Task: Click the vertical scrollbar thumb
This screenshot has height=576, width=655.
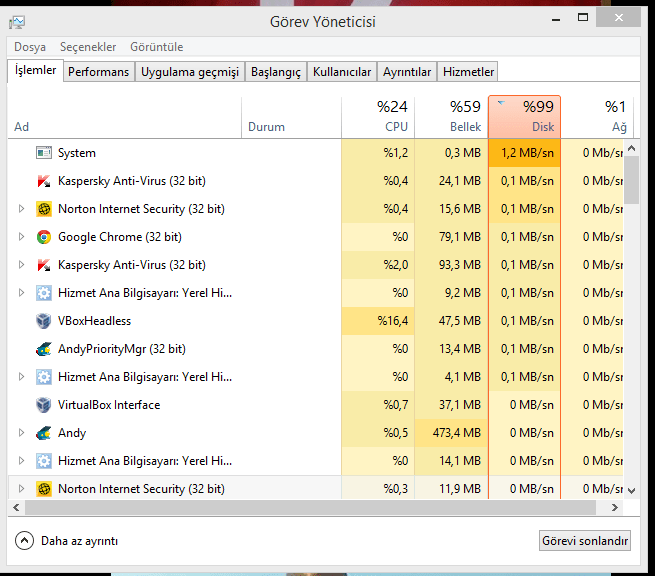Action: click(x=632, y=180)
